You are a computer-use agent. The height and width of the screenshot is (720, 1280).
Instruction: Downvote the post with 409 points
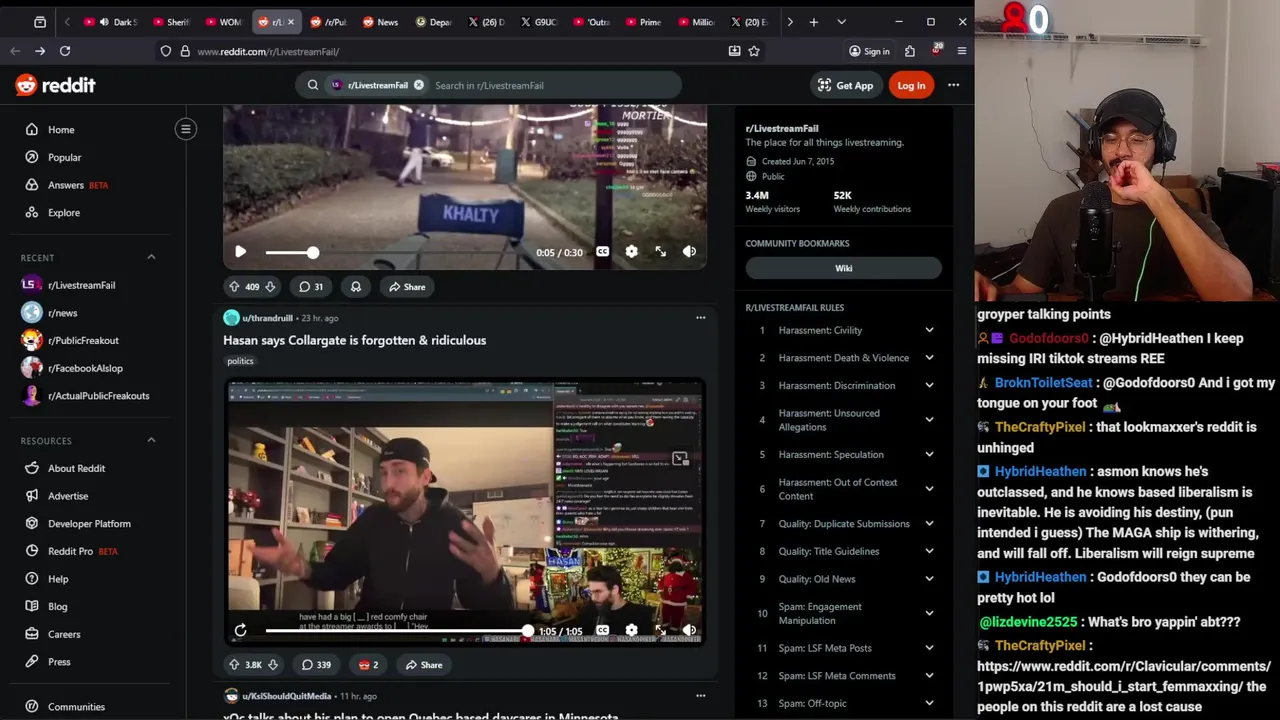click(269, 287)
